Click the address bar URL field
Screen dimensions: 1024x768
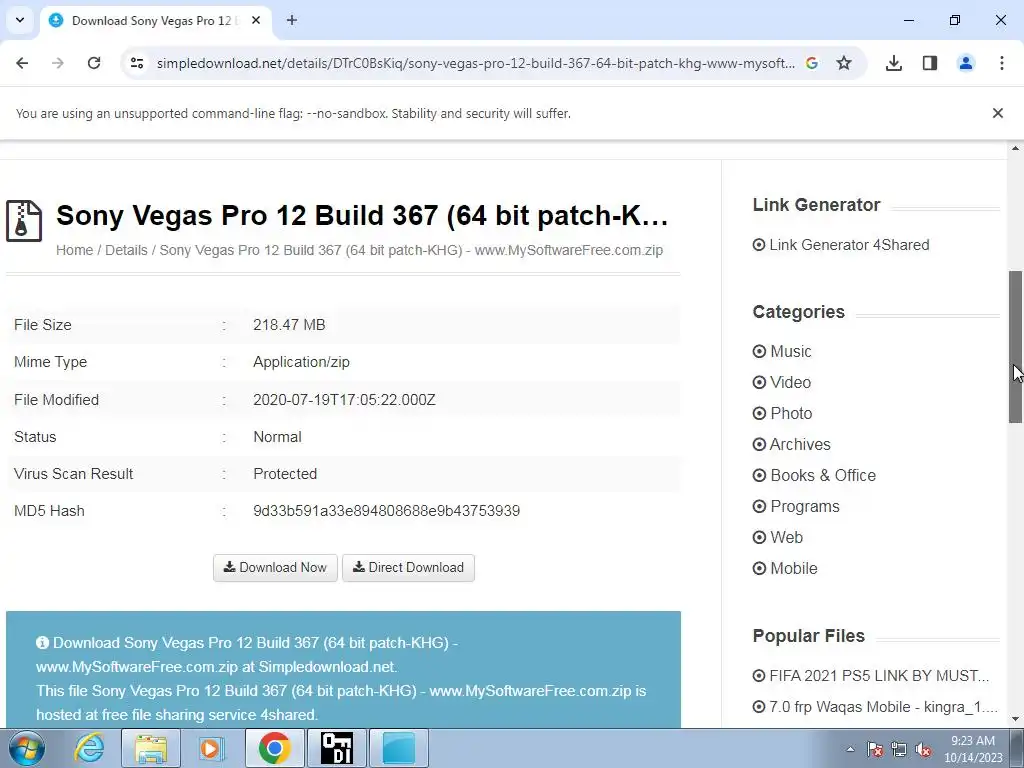pos(475,63)
